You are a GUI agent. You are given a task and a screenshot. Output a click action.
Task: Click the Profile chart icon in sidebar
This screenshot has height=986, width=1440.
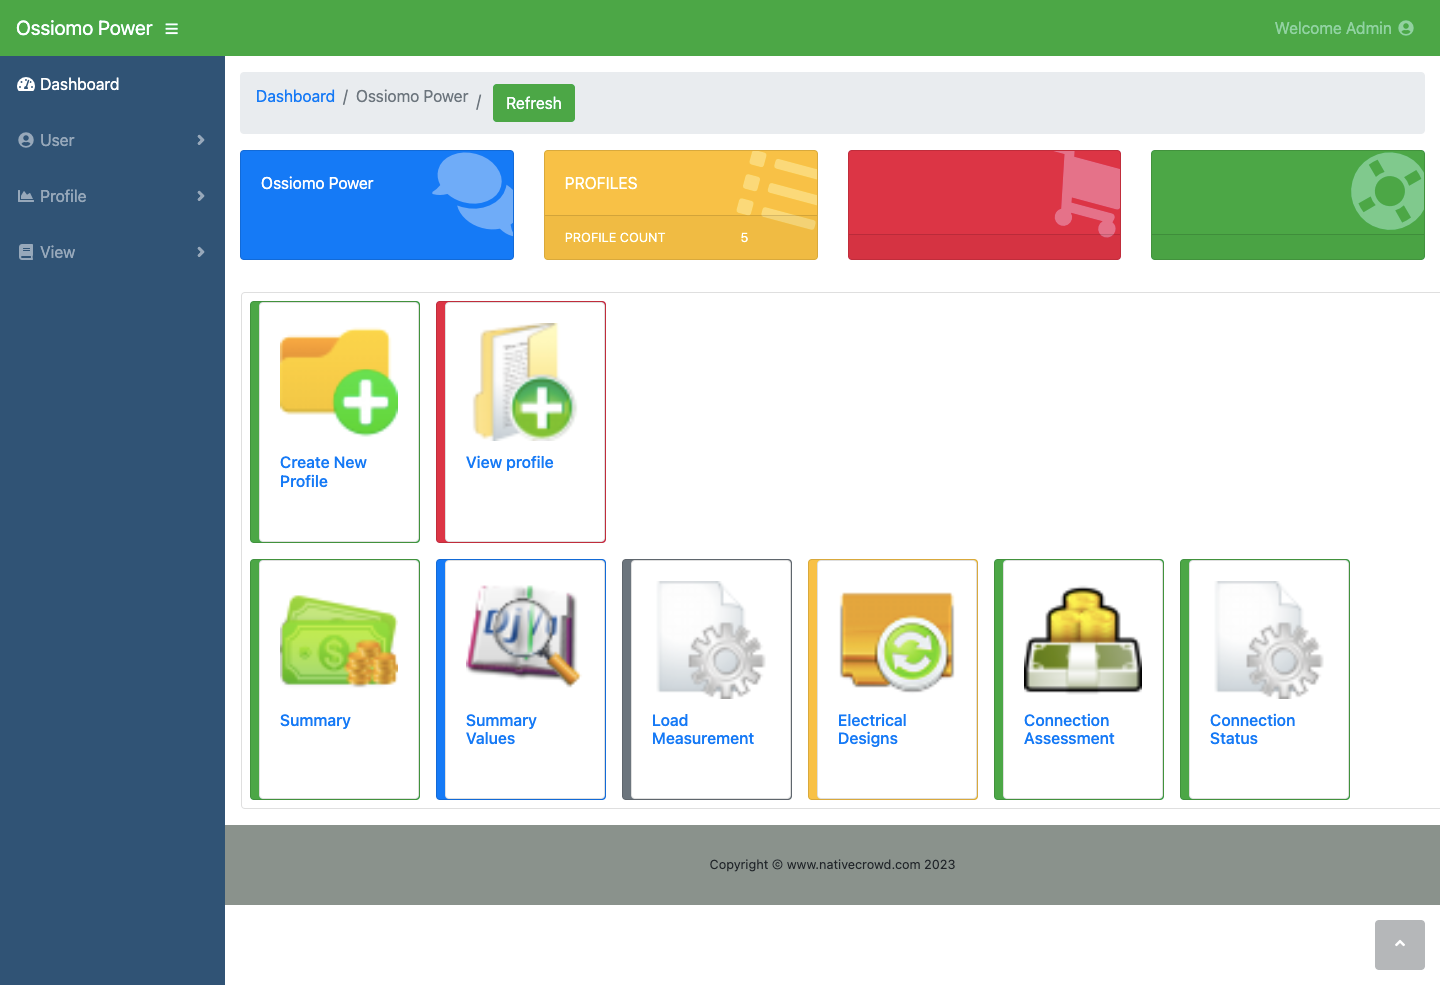click(26, 196)
